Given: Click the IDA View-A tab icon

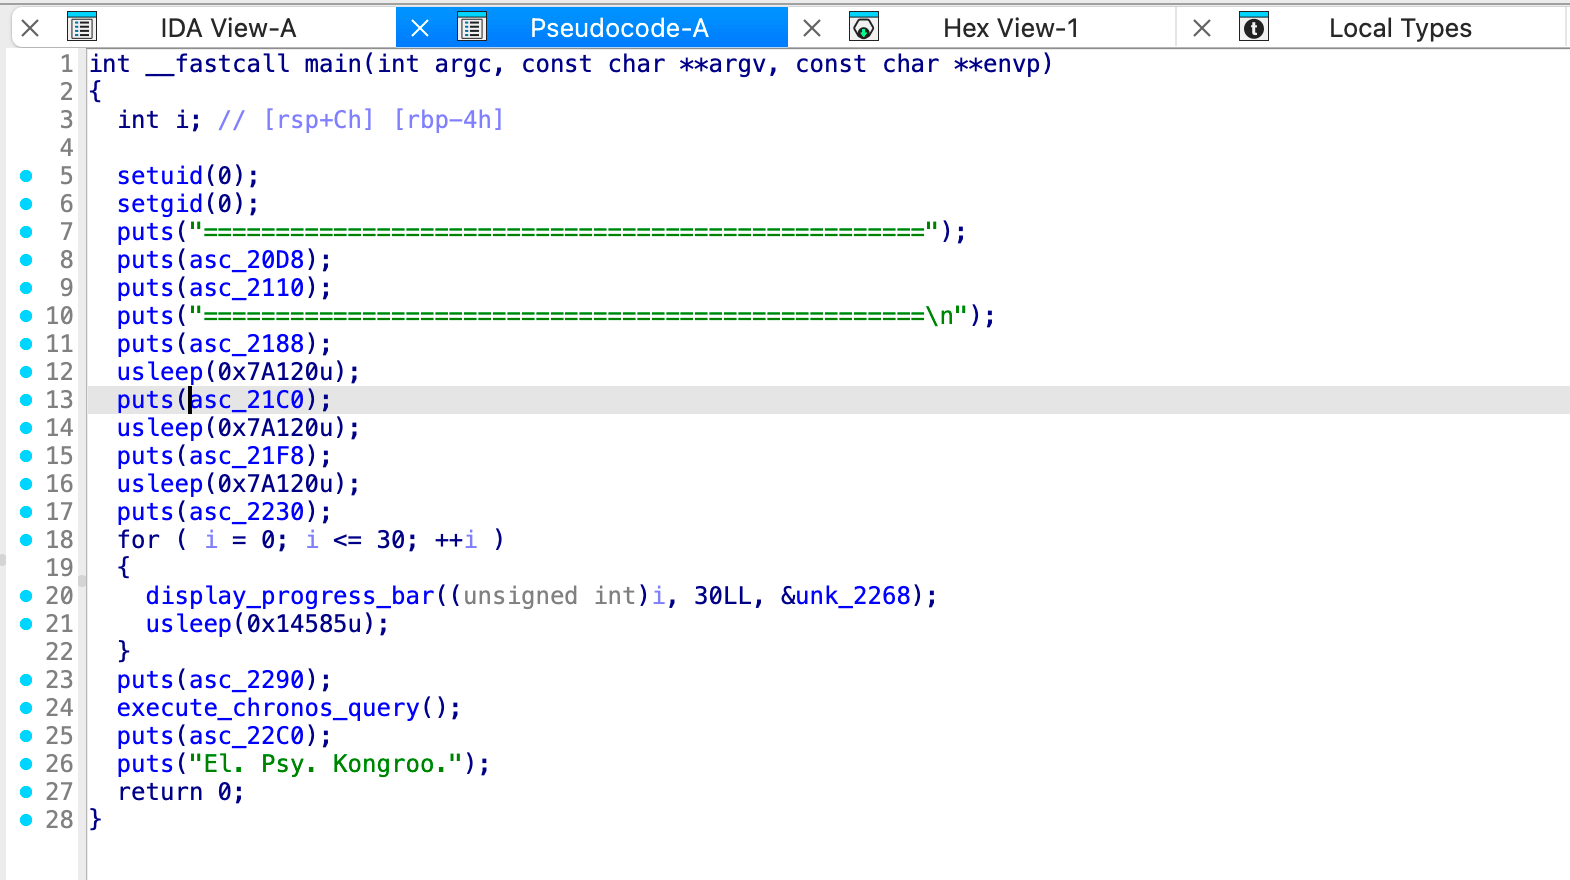Looking at the screenshot, I should pos(81,28).
